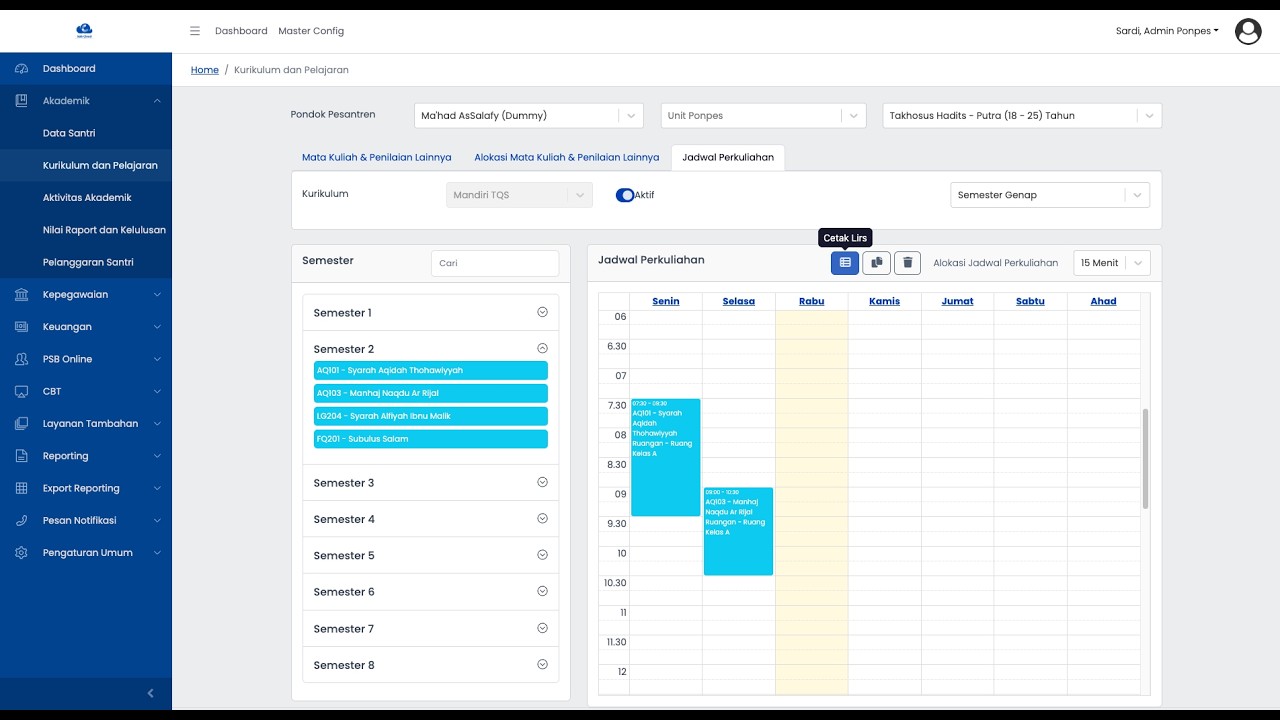This screenshot has height=720, width=1280.
Task: Click the Reporting document icon
Action: pos(22,456)
